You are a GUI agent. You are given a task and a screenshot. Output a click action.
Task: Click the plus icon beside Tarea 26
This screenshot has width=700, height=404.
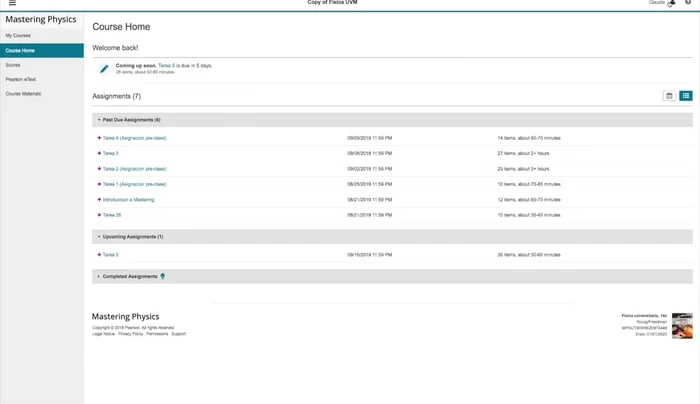pyautogui.click(x=99, y=215)
